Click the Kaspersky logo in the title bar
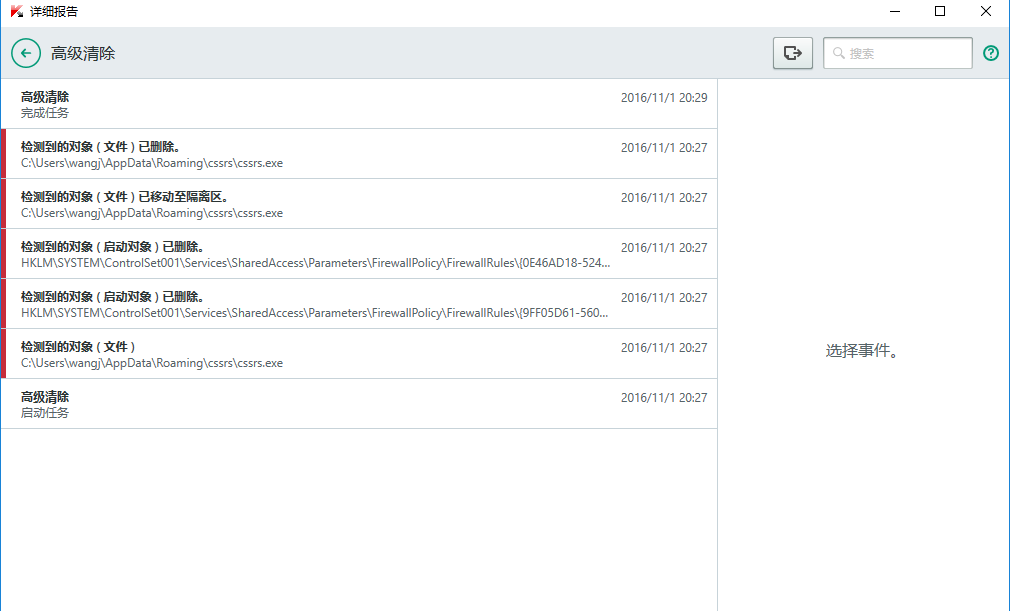The height and width of the screenshot is (611, 1010). coord(16,12)
